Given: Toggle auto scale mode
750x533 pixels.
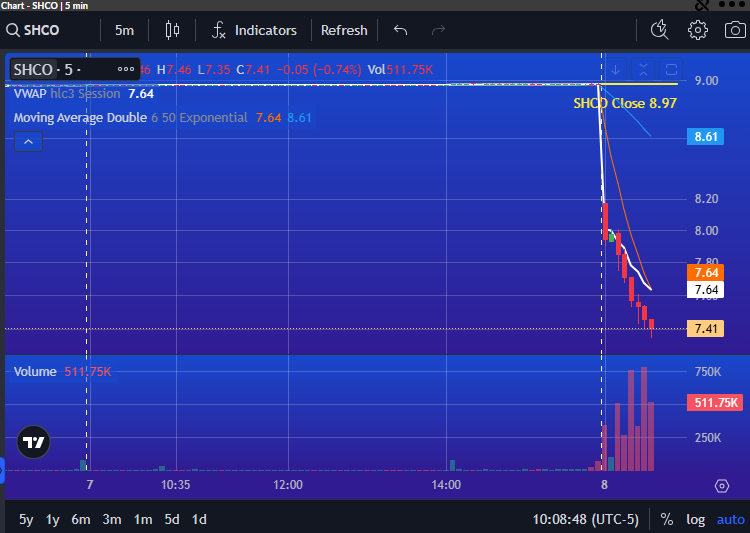Looking at the screenshot, I should pyautogui.click(x=730, y=520).
